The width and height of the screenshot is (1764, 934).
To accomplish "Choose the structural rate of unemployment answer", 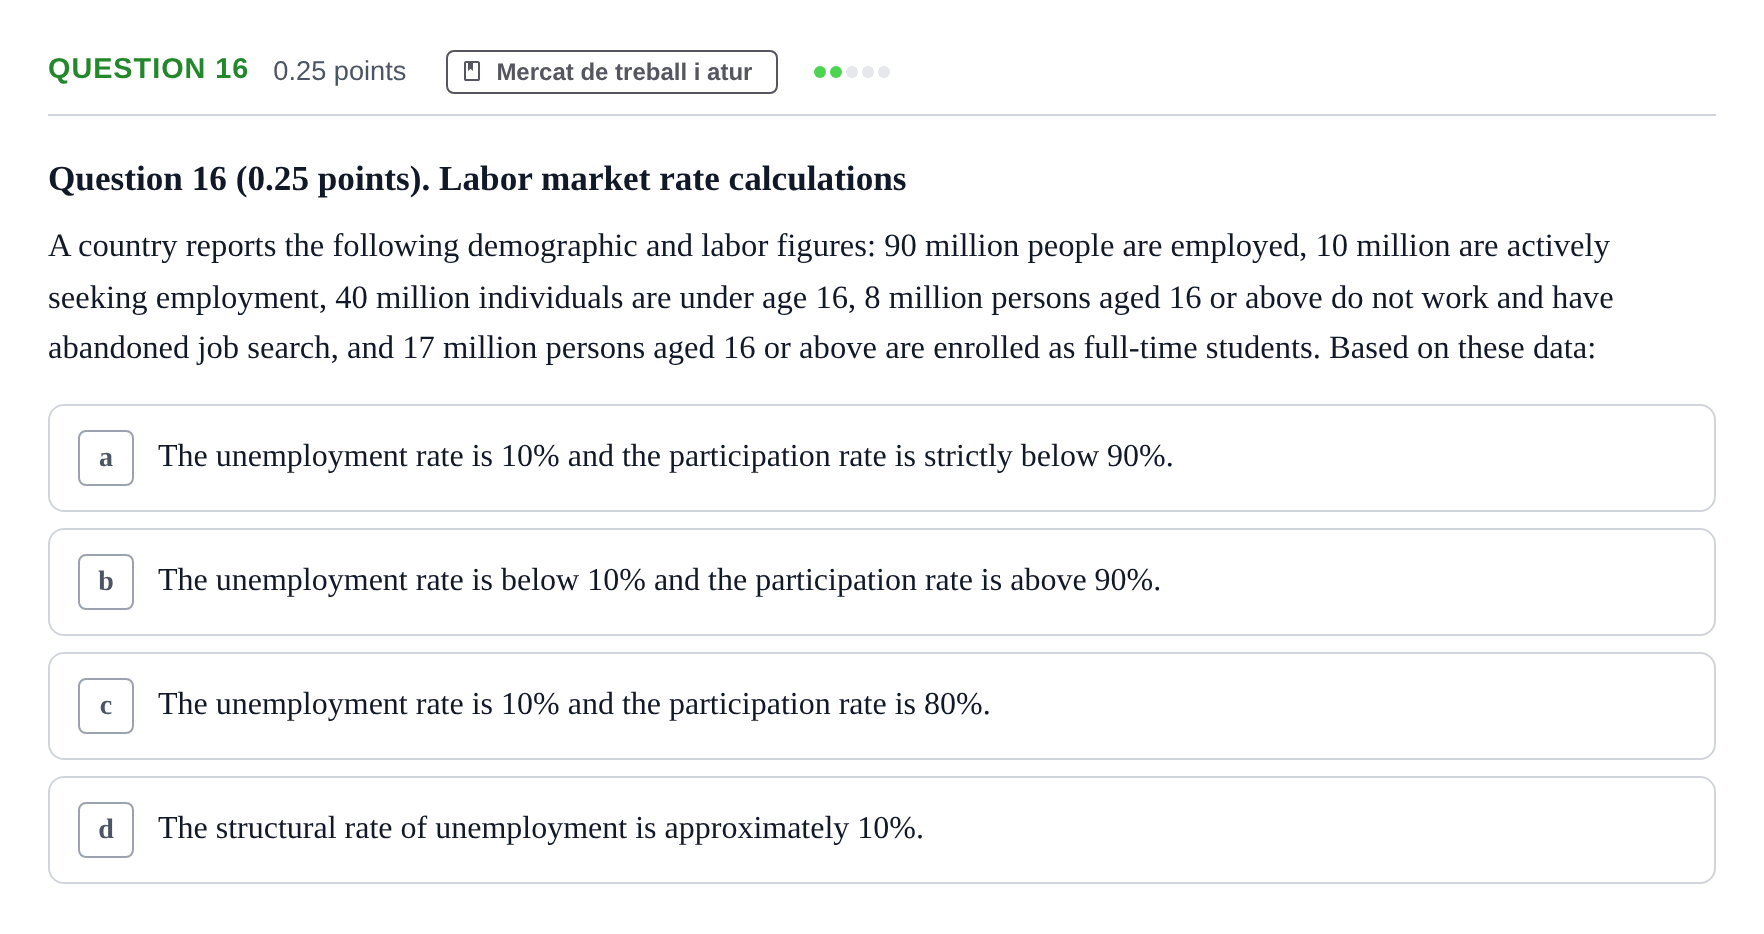I will (x=882, y=830).
